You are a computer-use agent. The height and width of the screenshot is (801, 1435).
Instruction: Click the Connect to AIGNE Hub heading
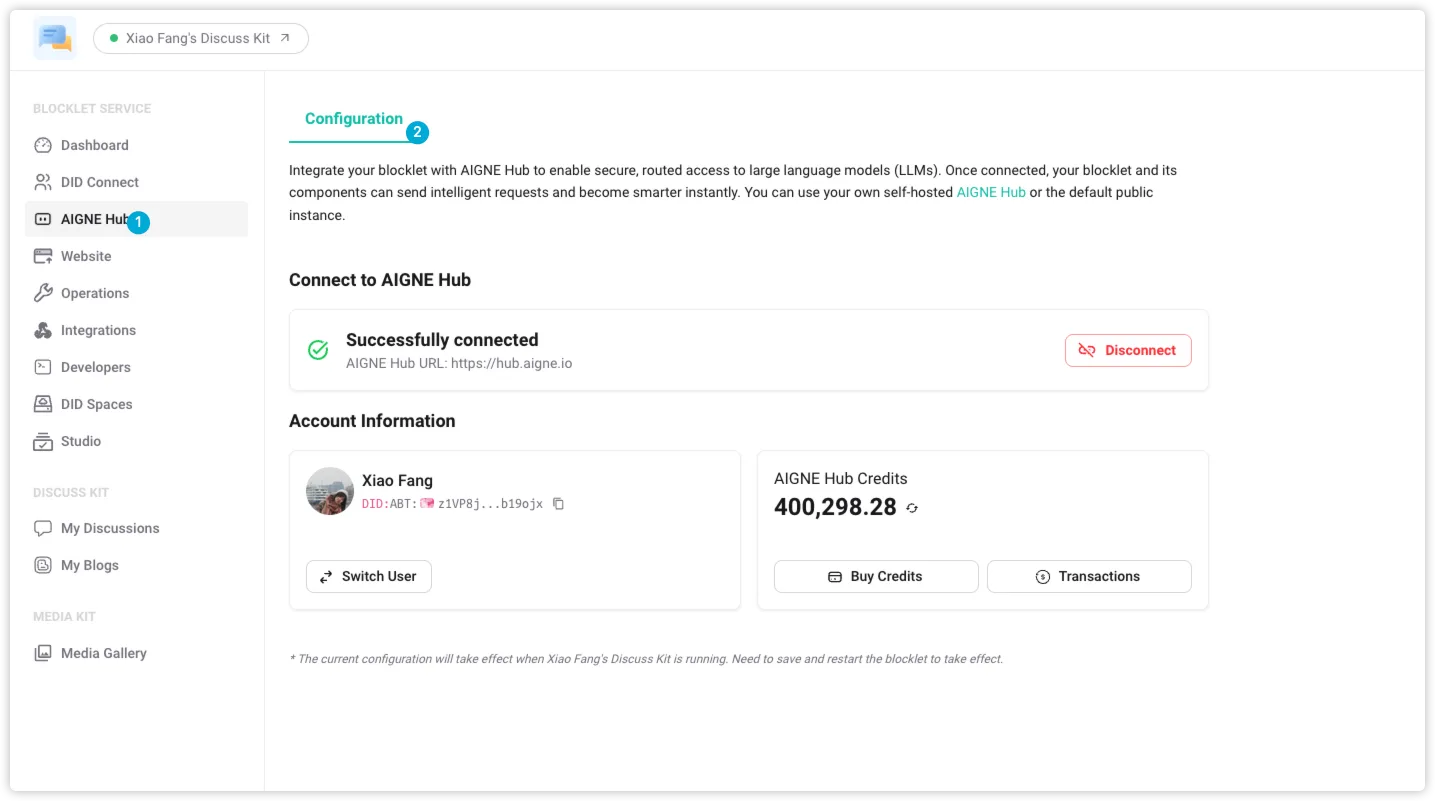[380, 280]
